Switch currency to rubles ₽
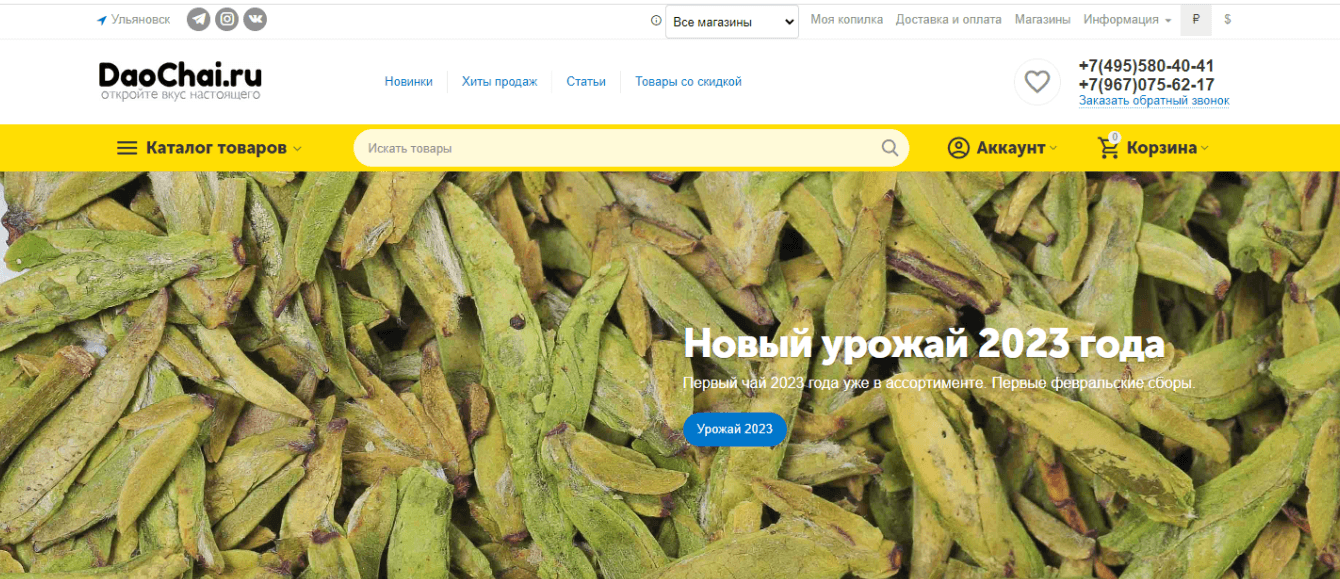 click(1196, 20)
